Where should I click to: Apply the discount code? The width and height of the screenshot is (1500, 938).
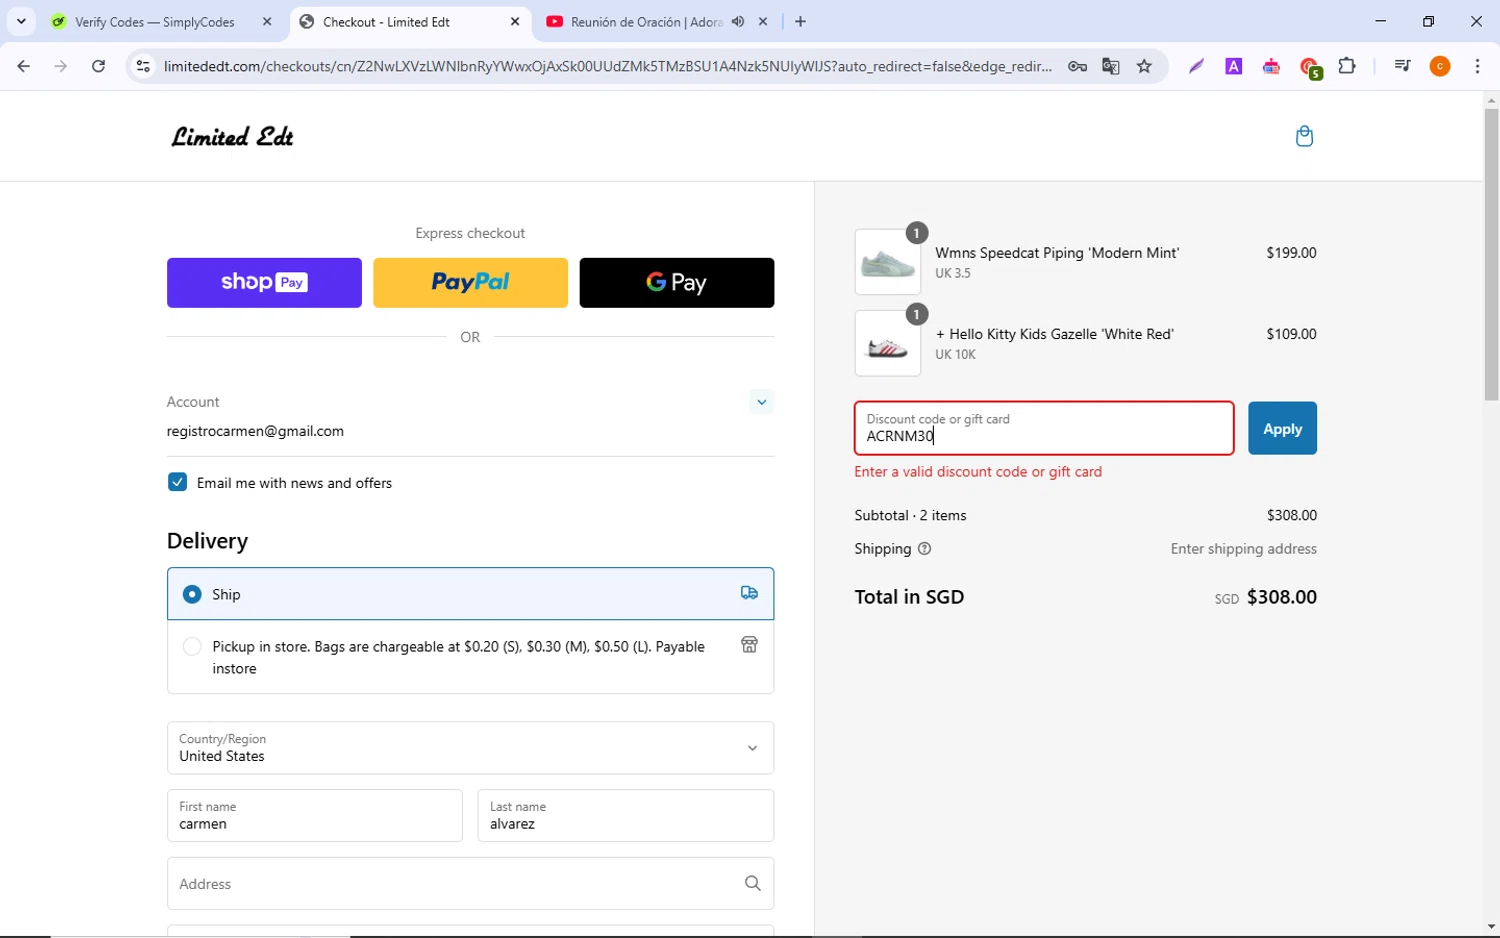[1282, 428]
